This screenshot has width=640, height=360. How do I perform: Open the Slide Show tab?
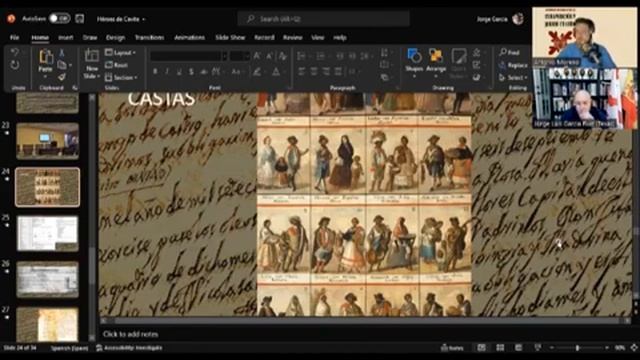[x=230, y=38]
